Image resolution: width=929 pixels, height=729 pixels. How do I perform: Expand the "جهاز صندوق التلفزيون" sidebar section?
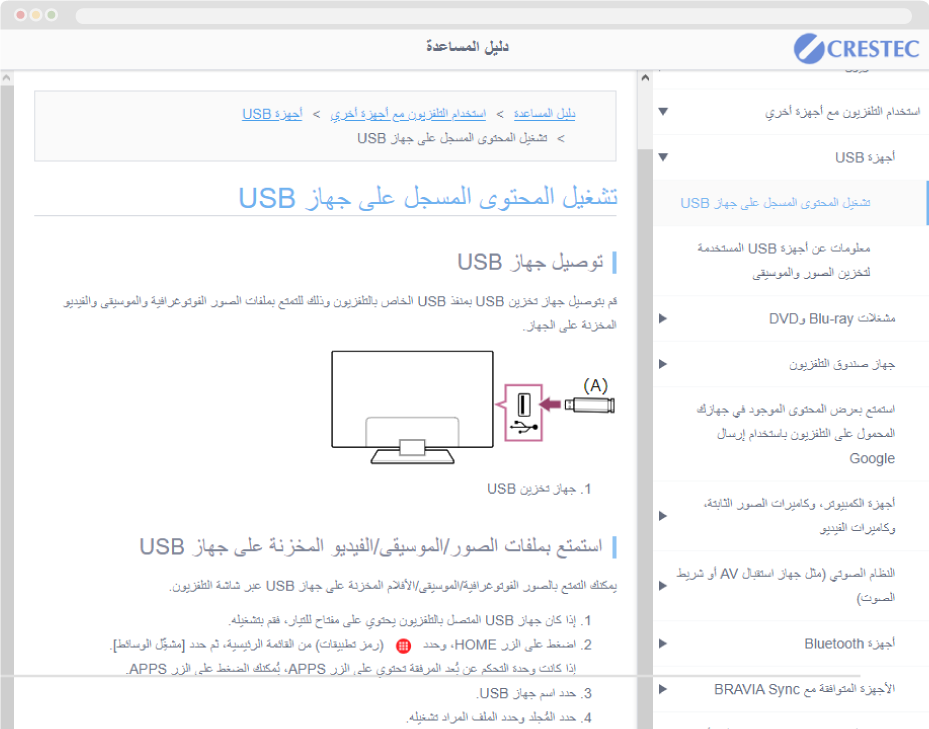(x=663, y=365)
